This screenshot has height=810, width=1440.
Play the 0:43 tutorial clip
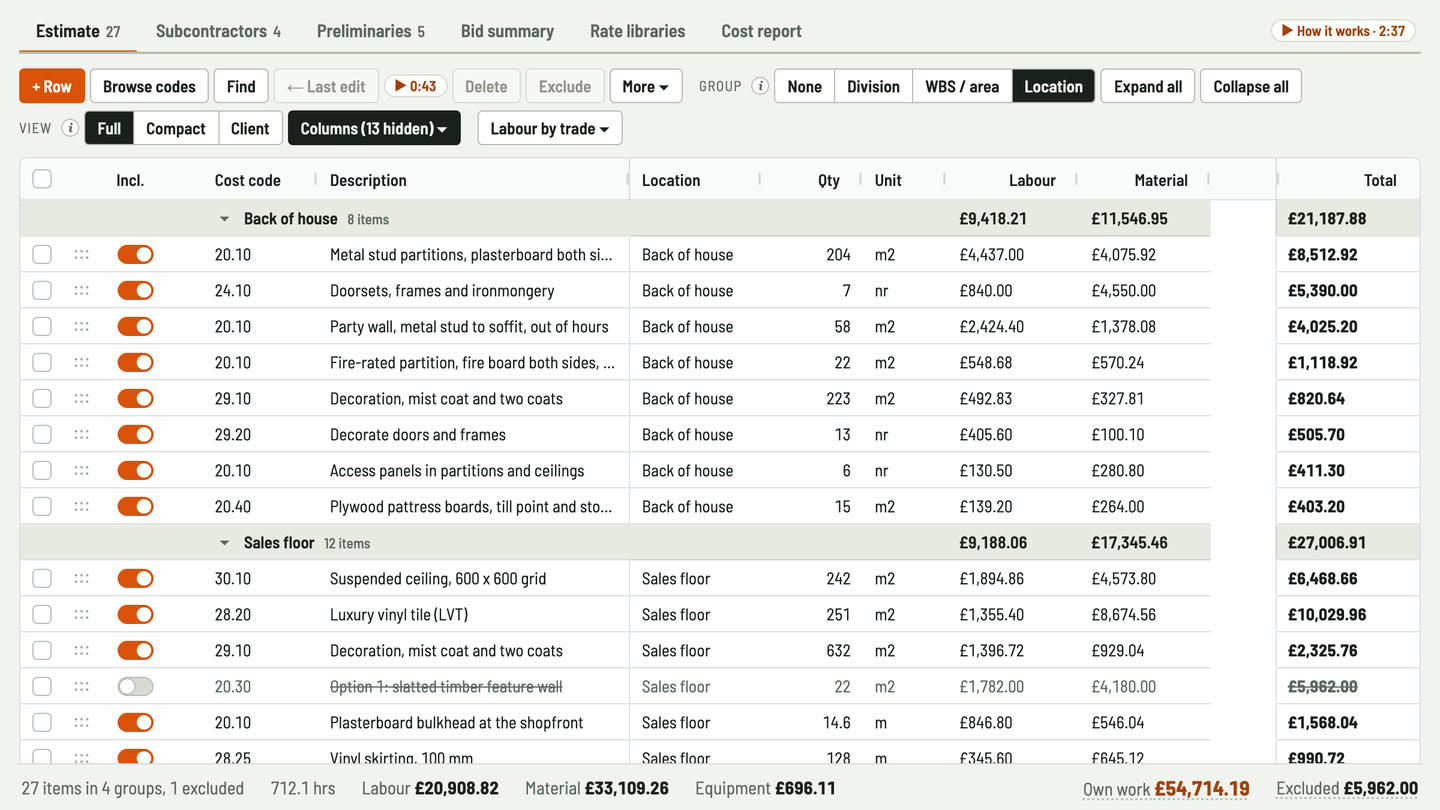(x=415, y=86)
